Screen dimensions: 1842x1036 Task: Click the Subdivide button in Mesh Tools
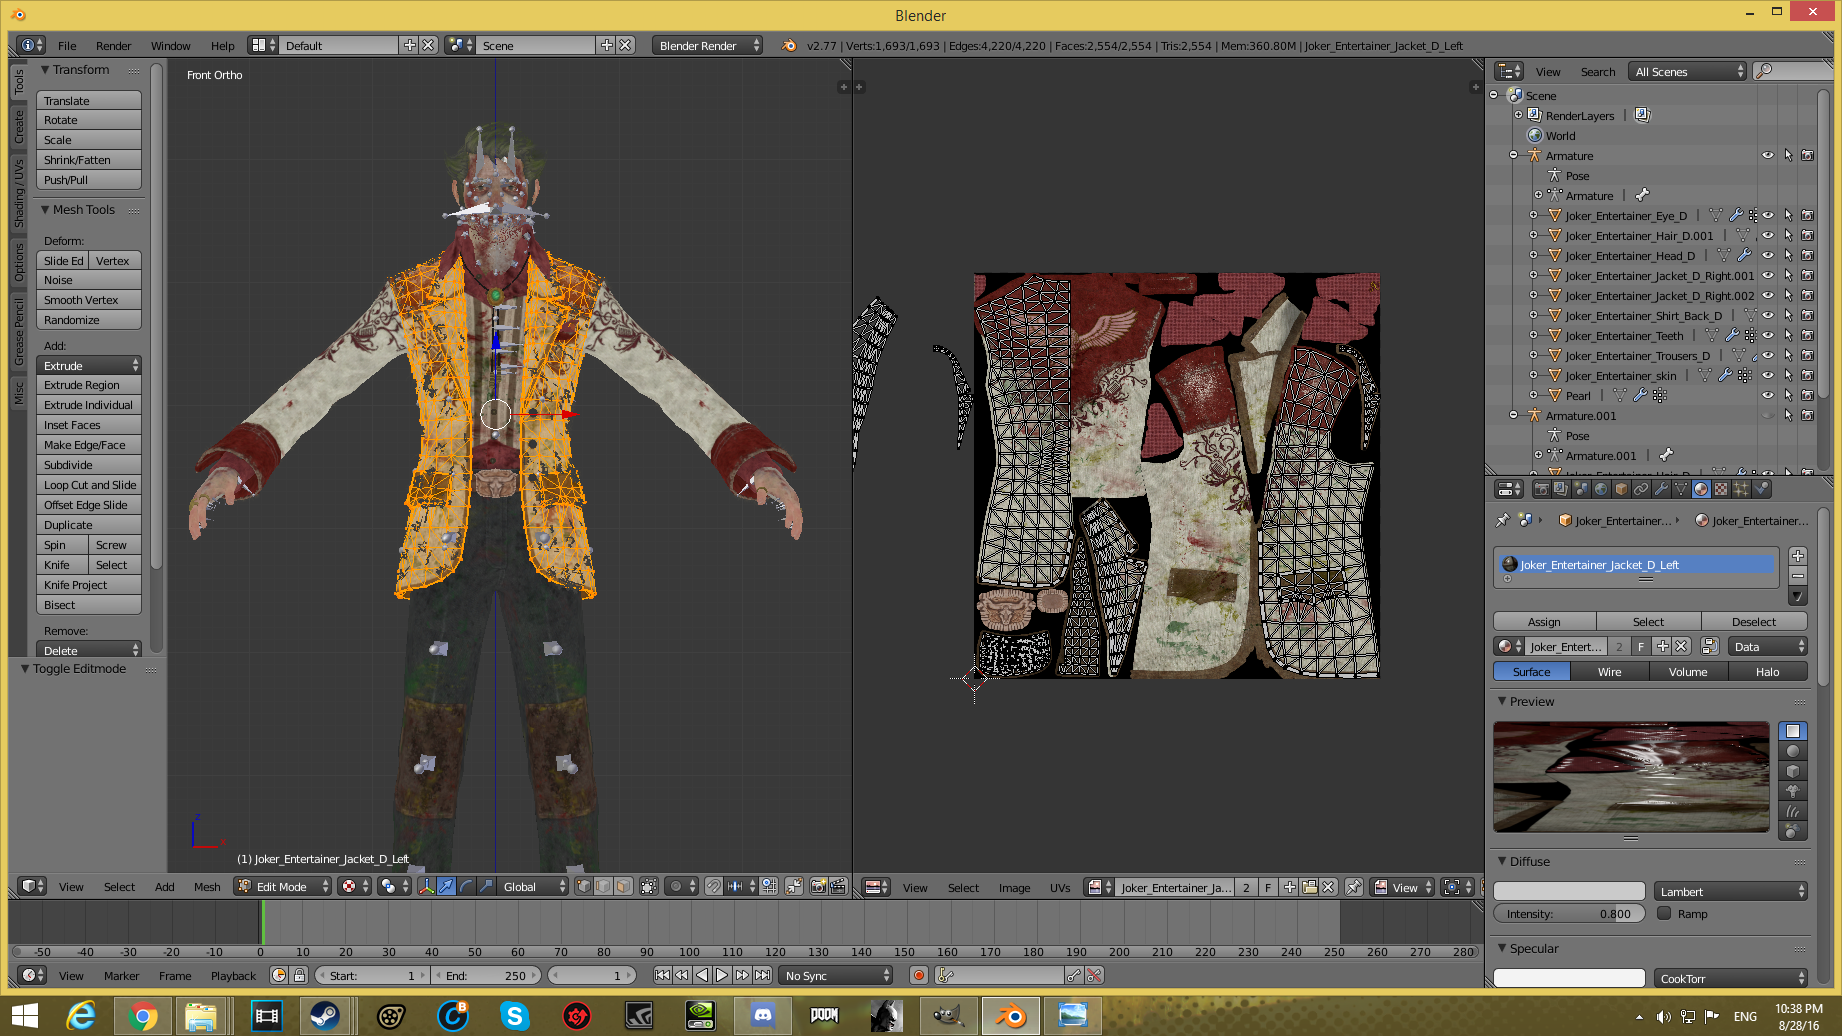[88, 465]
